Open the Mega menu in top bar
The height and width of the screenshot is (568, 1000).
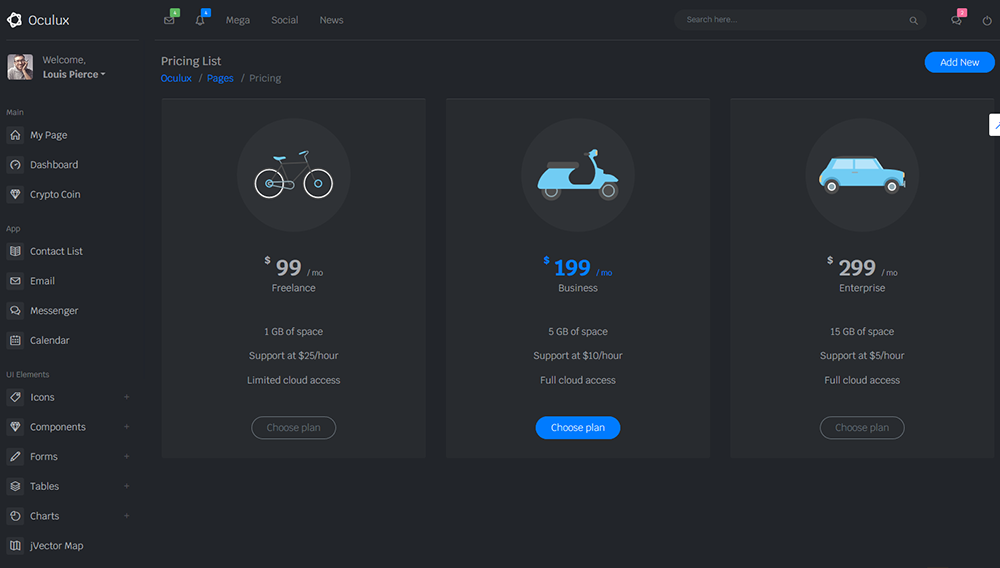pos(238,20)
